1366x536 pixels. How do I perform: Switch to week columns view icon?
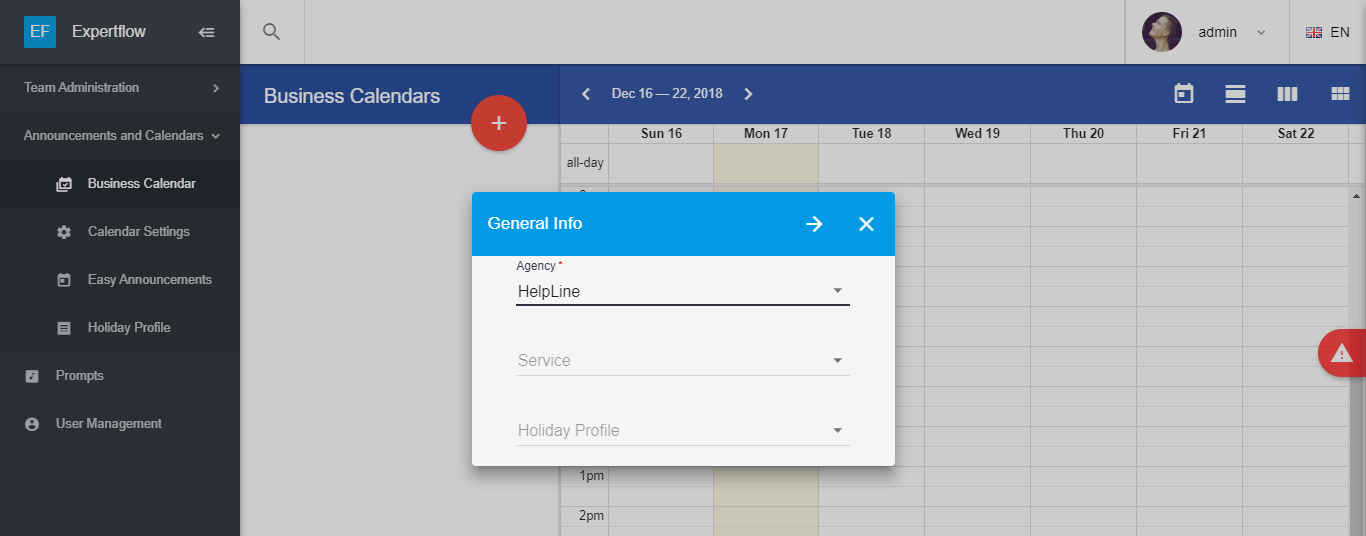1287,94
